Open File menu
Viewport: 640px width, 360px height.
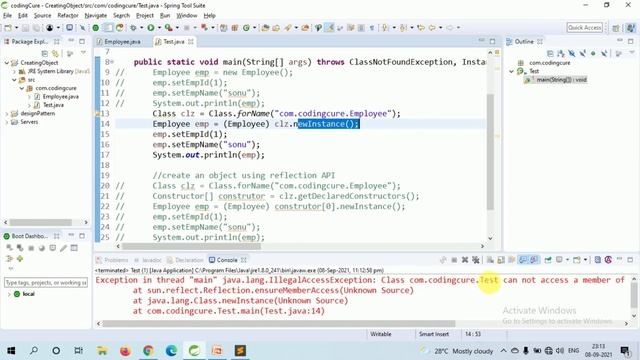(x=7, y=16)
